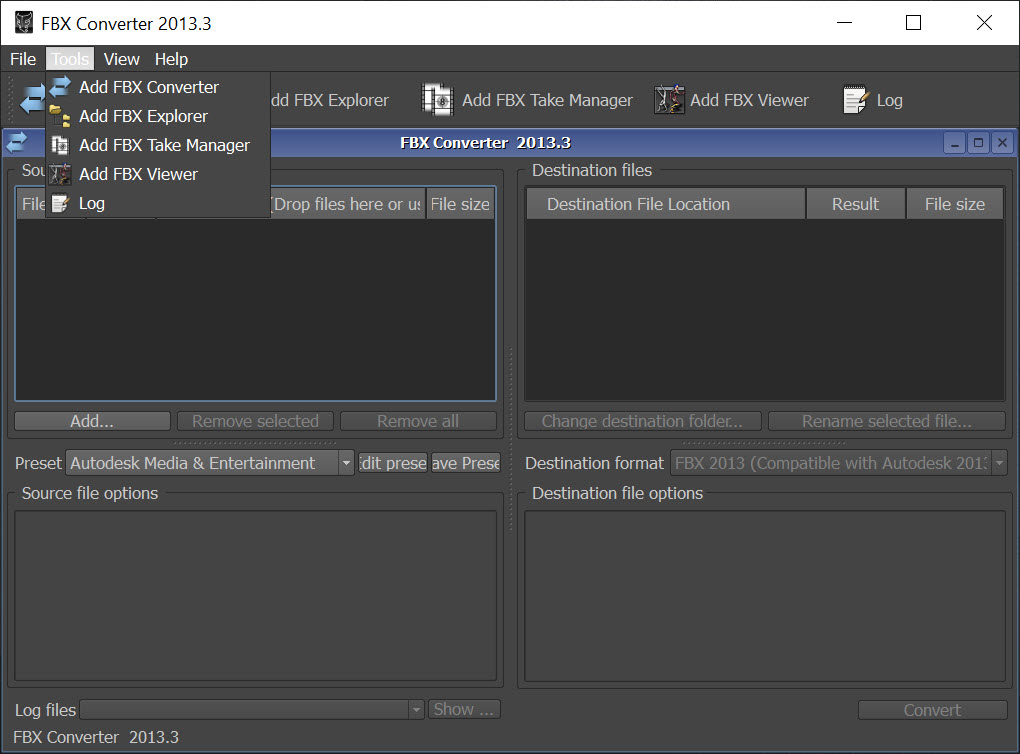
Task: Click inner FBX Converter window arrows icon
Action: [16, 142]
